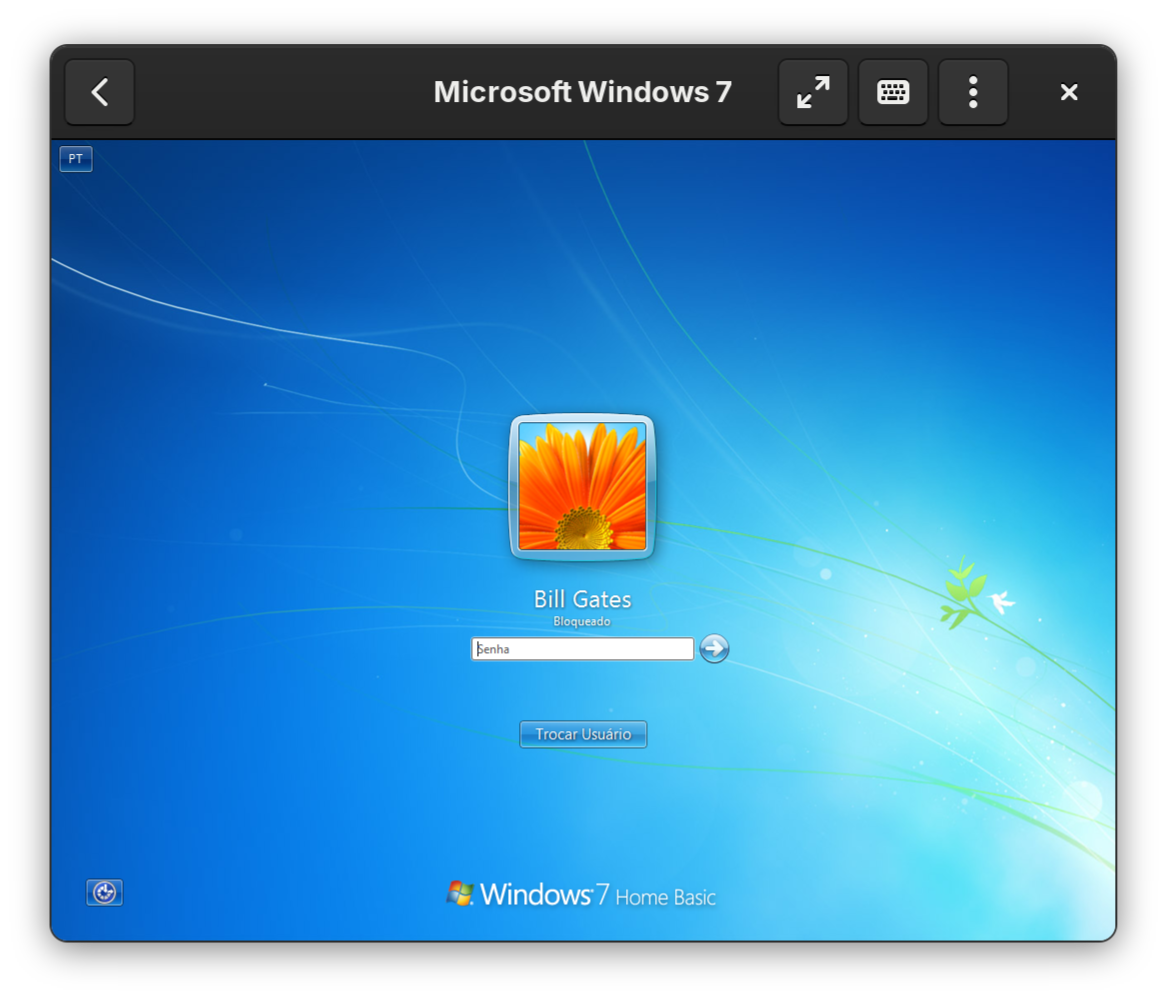Open the keyboard shortcuts menu
The width and height of the screenshot is (1168, 998).
tap(893, 92)
